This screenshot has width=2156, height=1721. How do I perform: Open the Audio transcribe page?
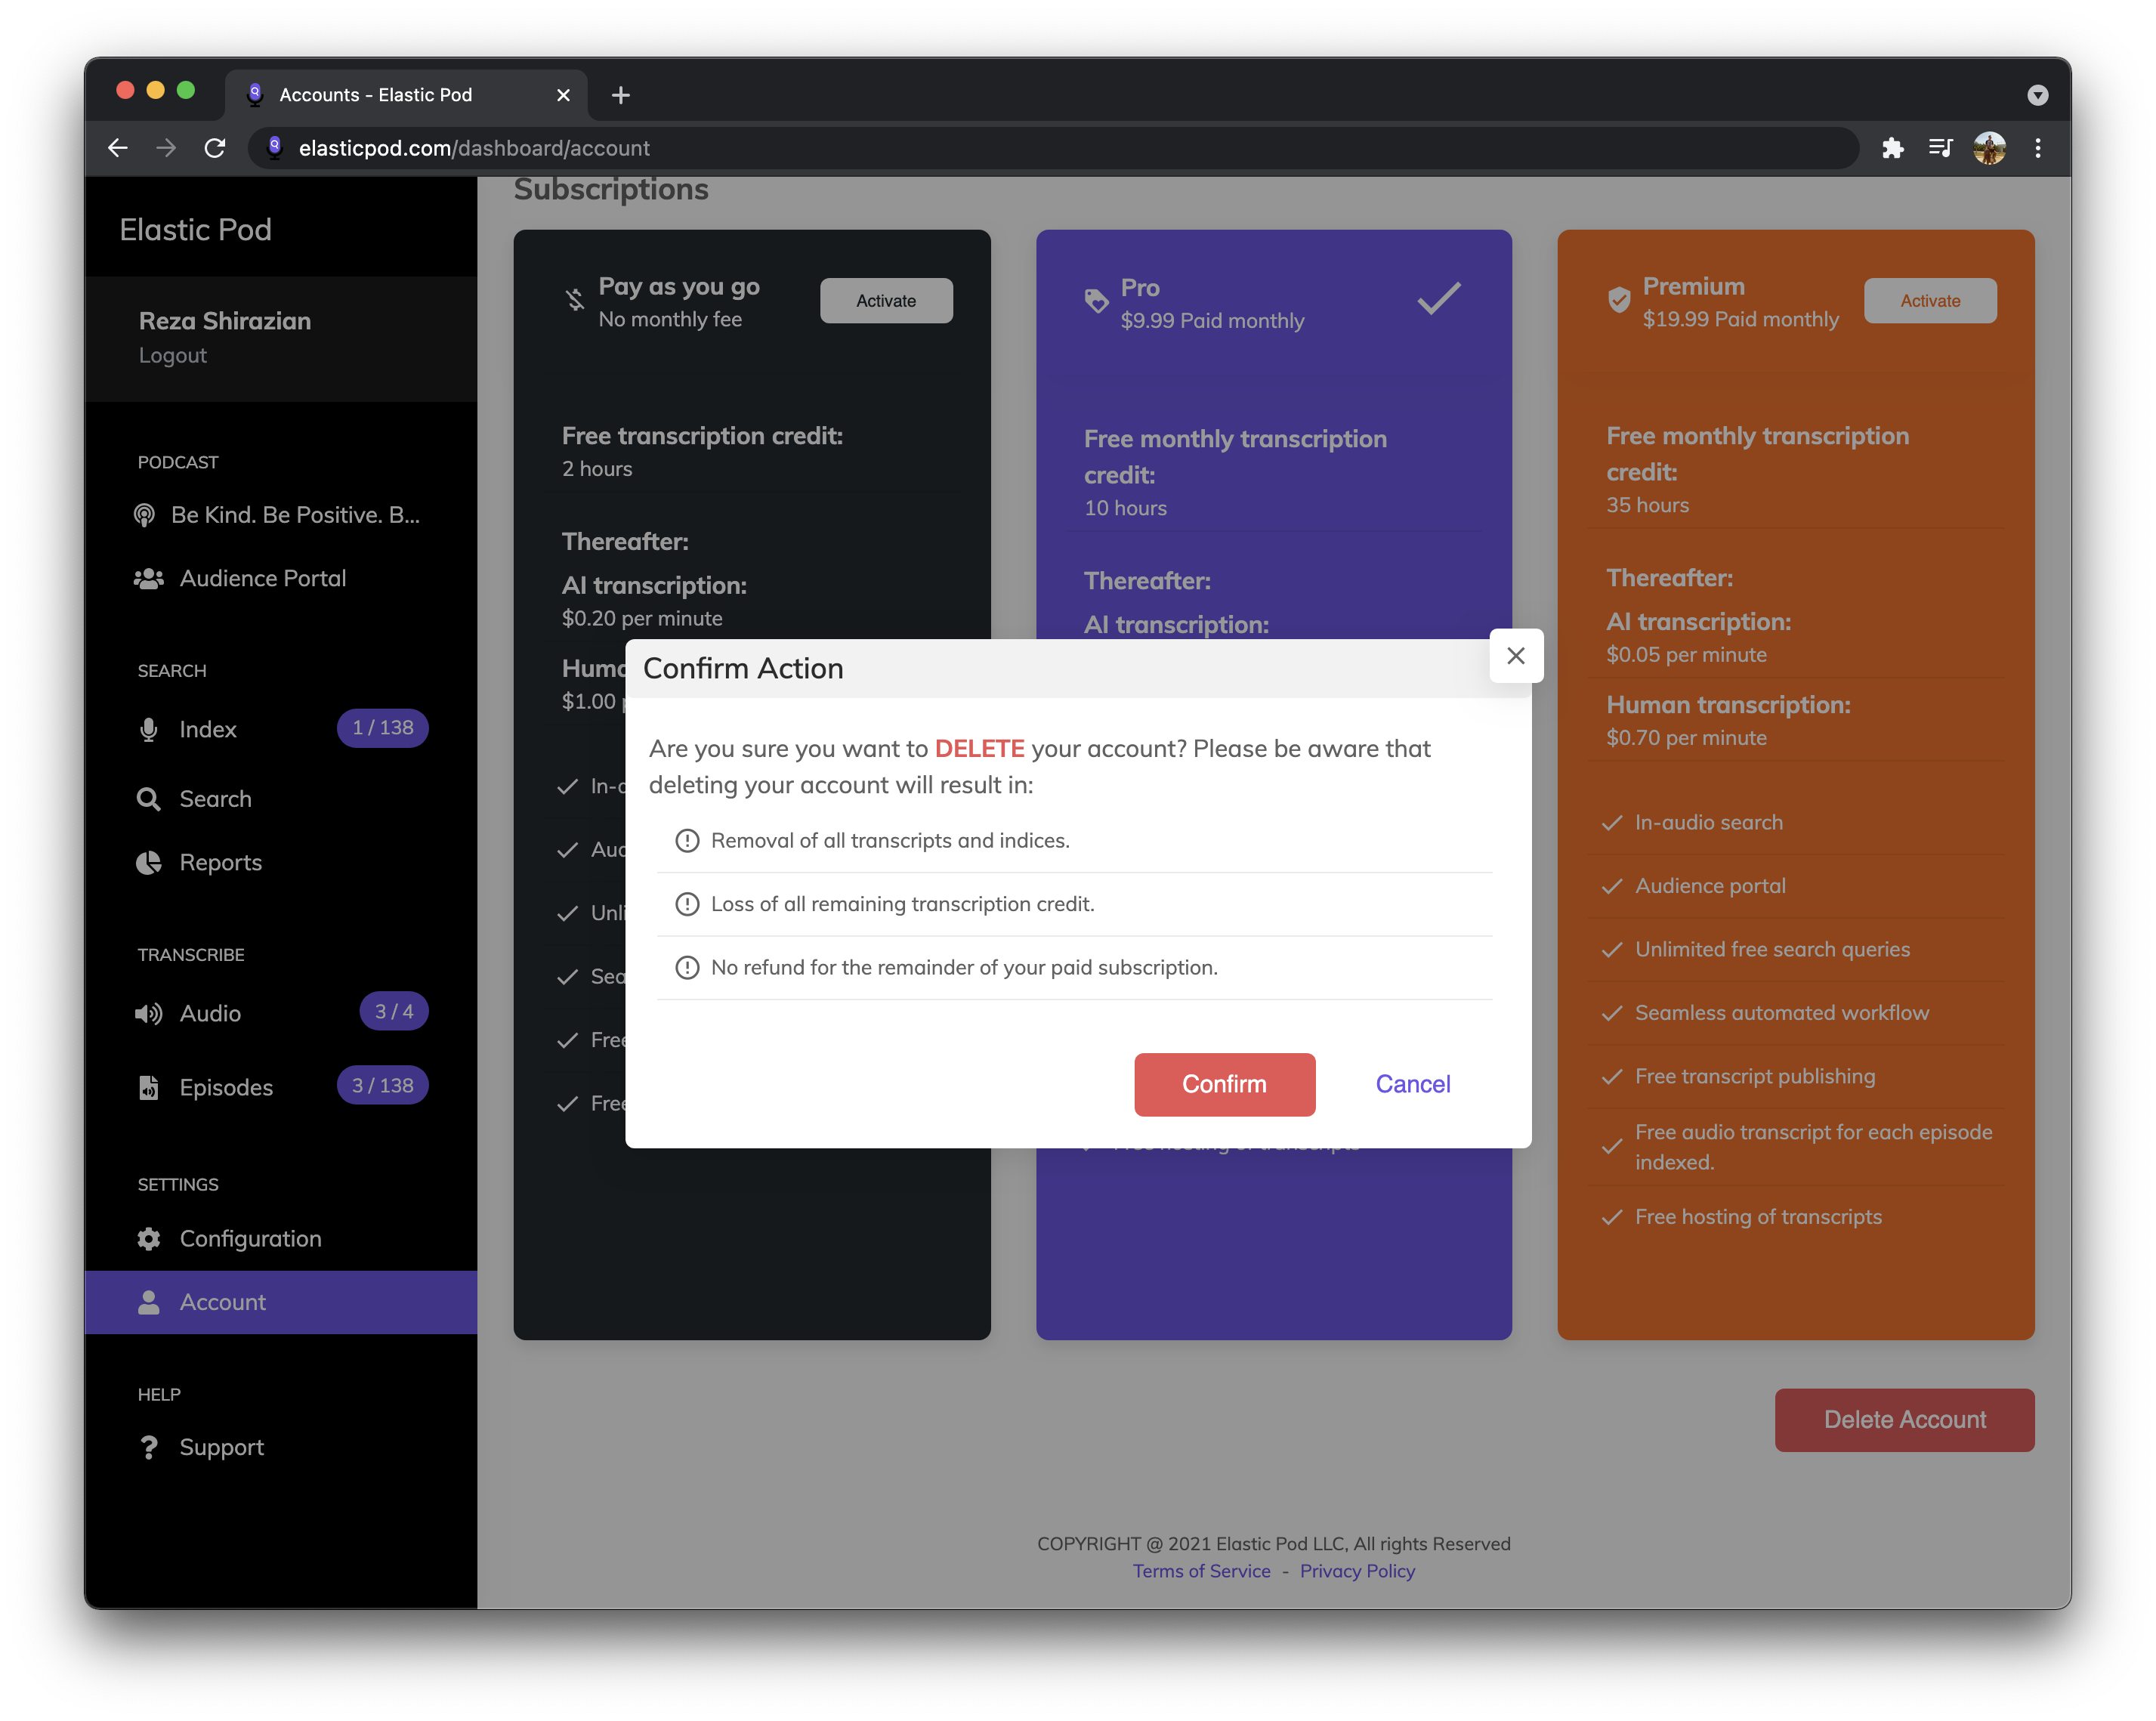point(210,1013)
